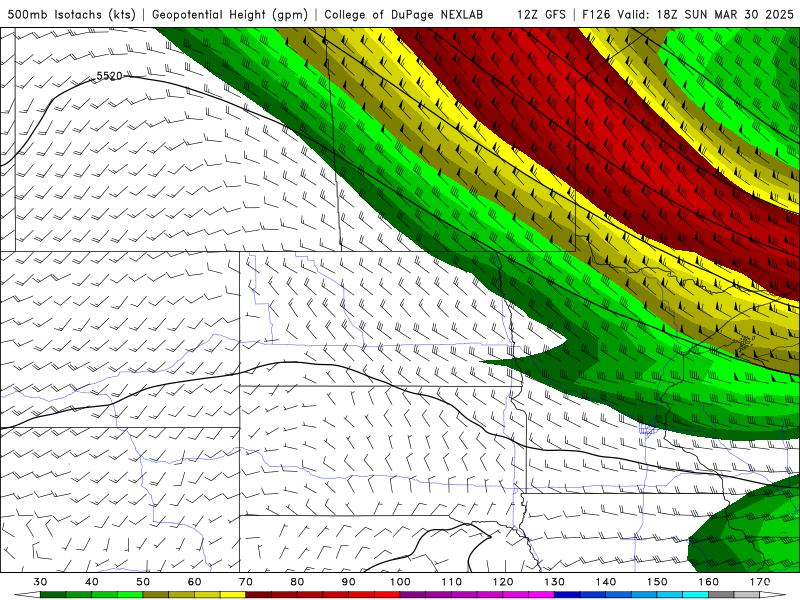Image resolution: width=800 pixels, height=600 pixels.
Task: Click the purple swatch right of 100
Action: tap(413, 595)
